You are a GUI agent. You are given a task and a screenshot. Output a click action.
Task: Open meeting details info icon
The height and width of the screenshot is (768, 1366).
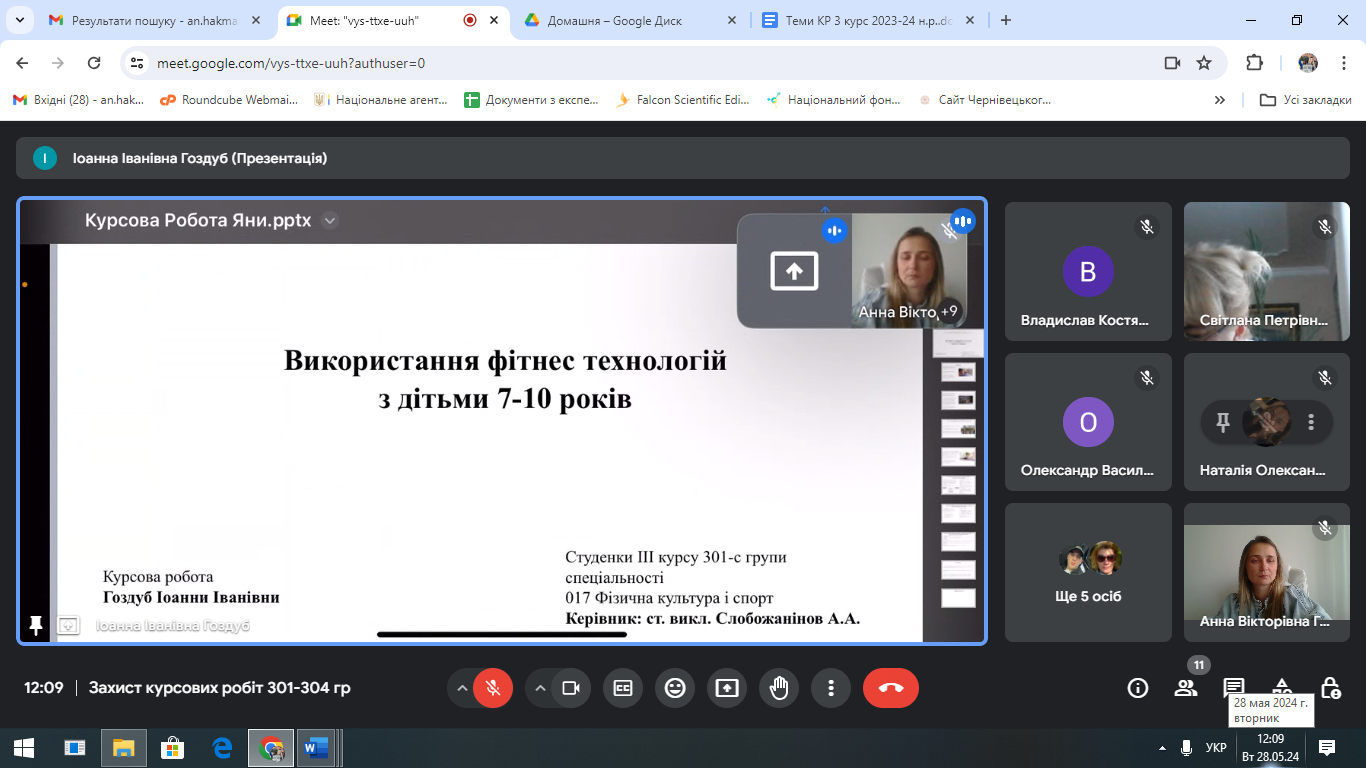point(1137,688)
